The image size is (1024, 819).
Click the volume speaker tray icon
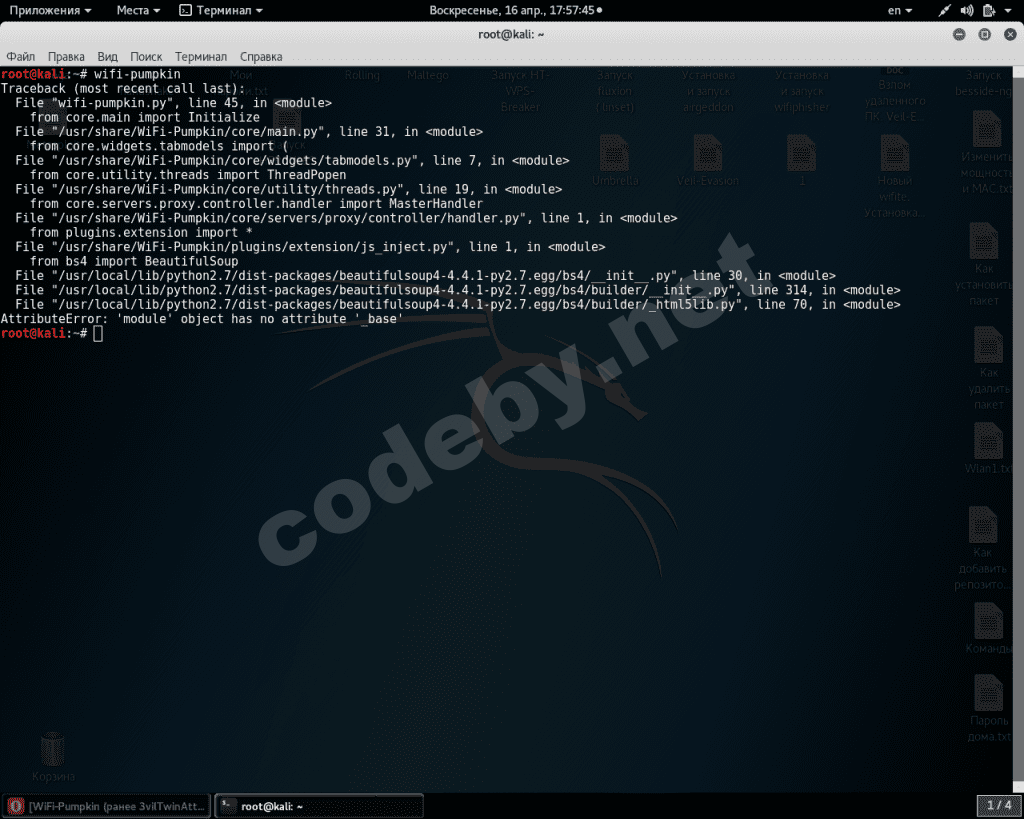(967, 10)
